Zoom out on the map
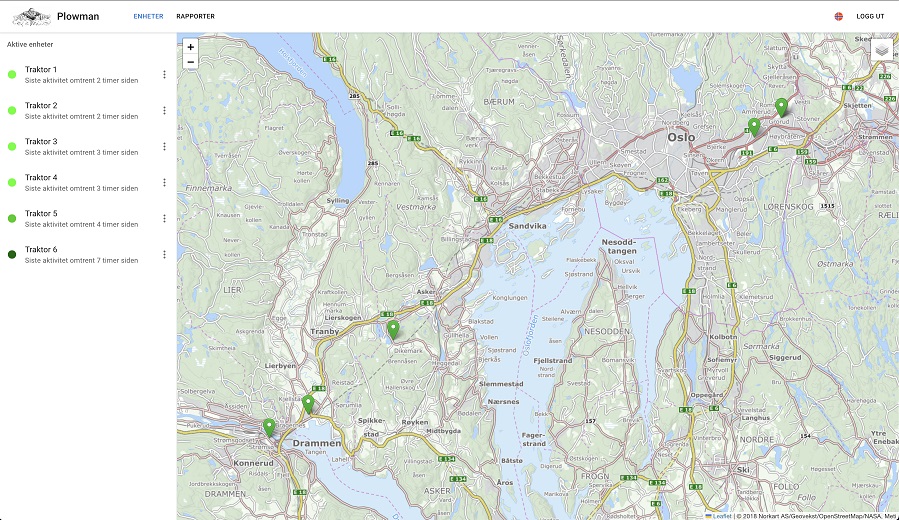 pos(190,62)
